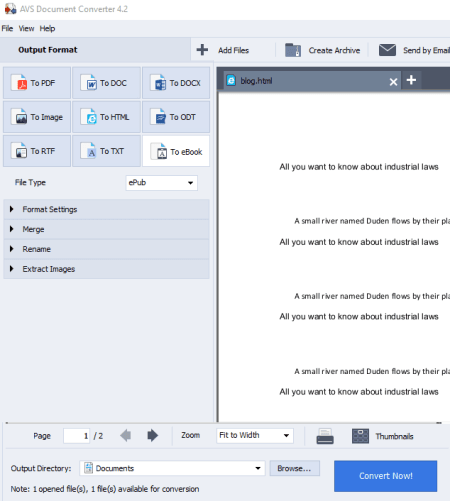Click the Convert Now! button
Screen dimensions: 450x501
coord(386,476)
